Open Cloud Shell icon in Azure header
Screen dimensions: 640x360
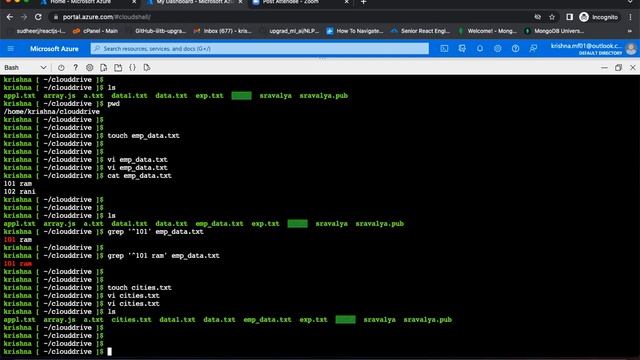[x=444, y=49]
